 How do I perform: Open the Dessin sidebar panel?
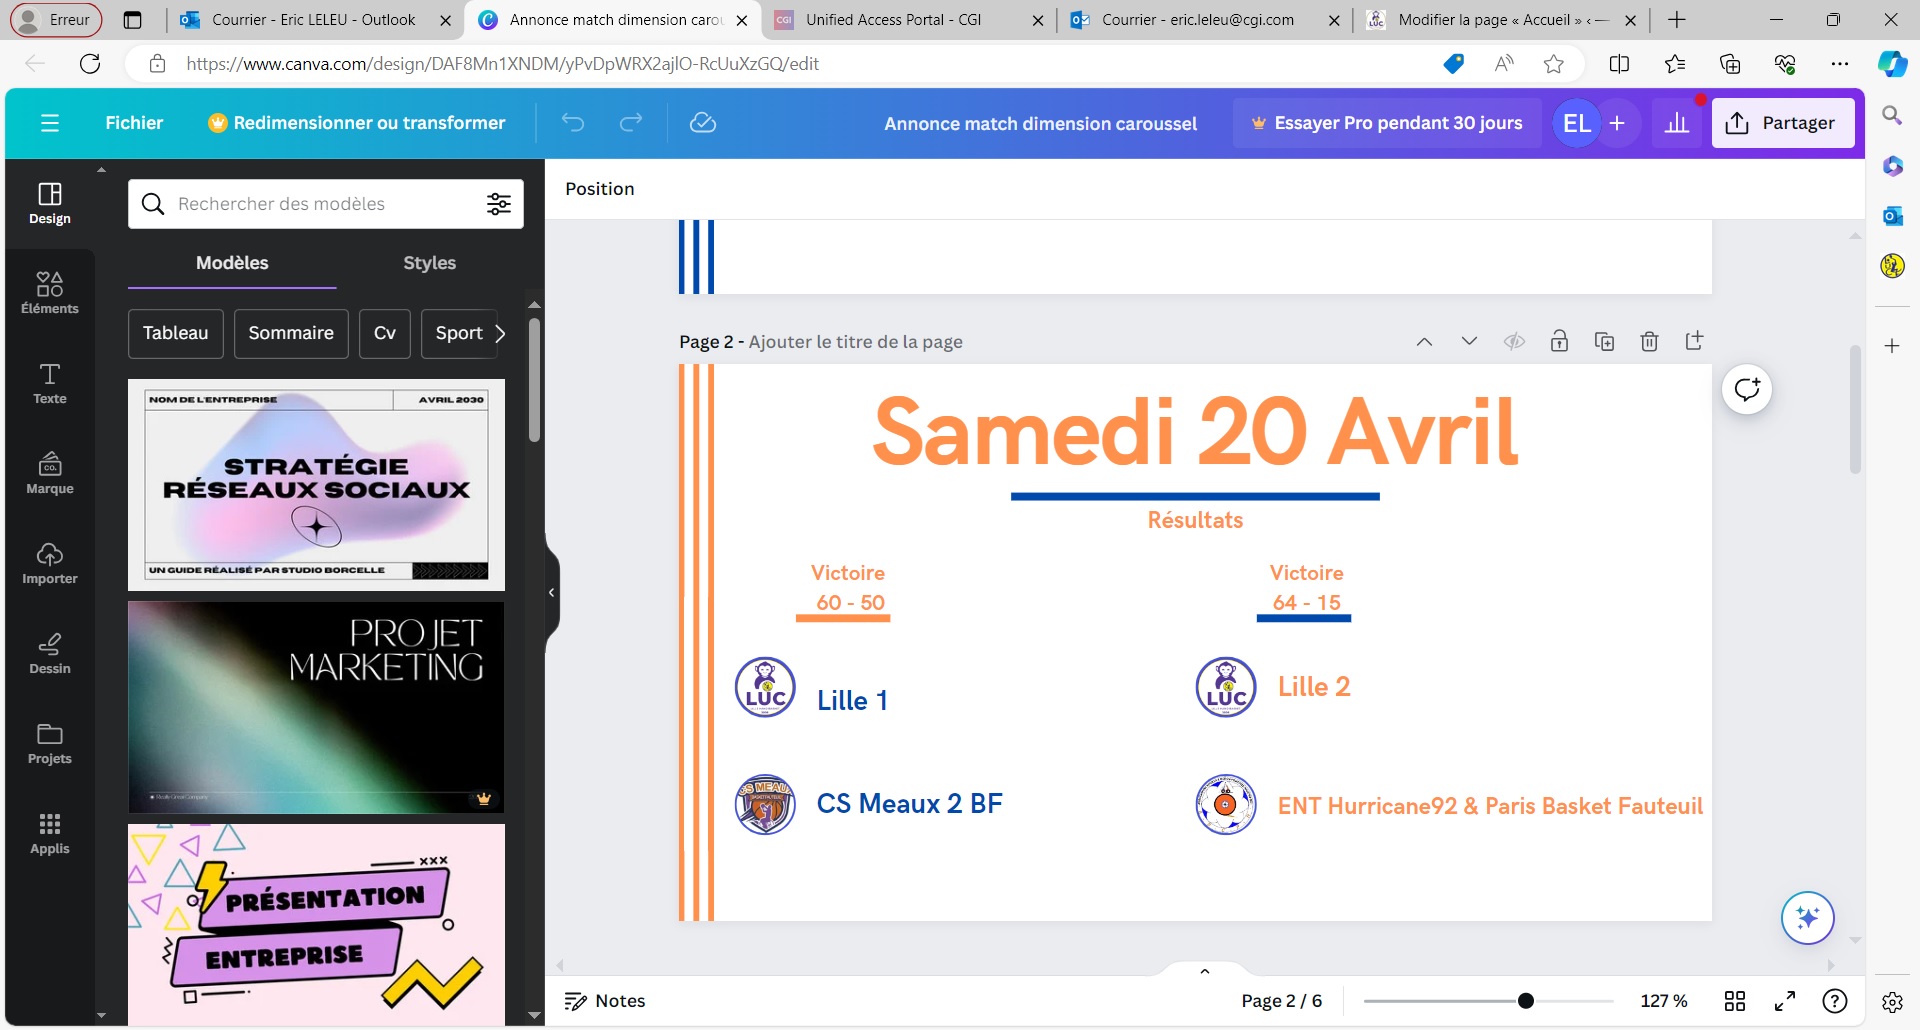(50, 653)
